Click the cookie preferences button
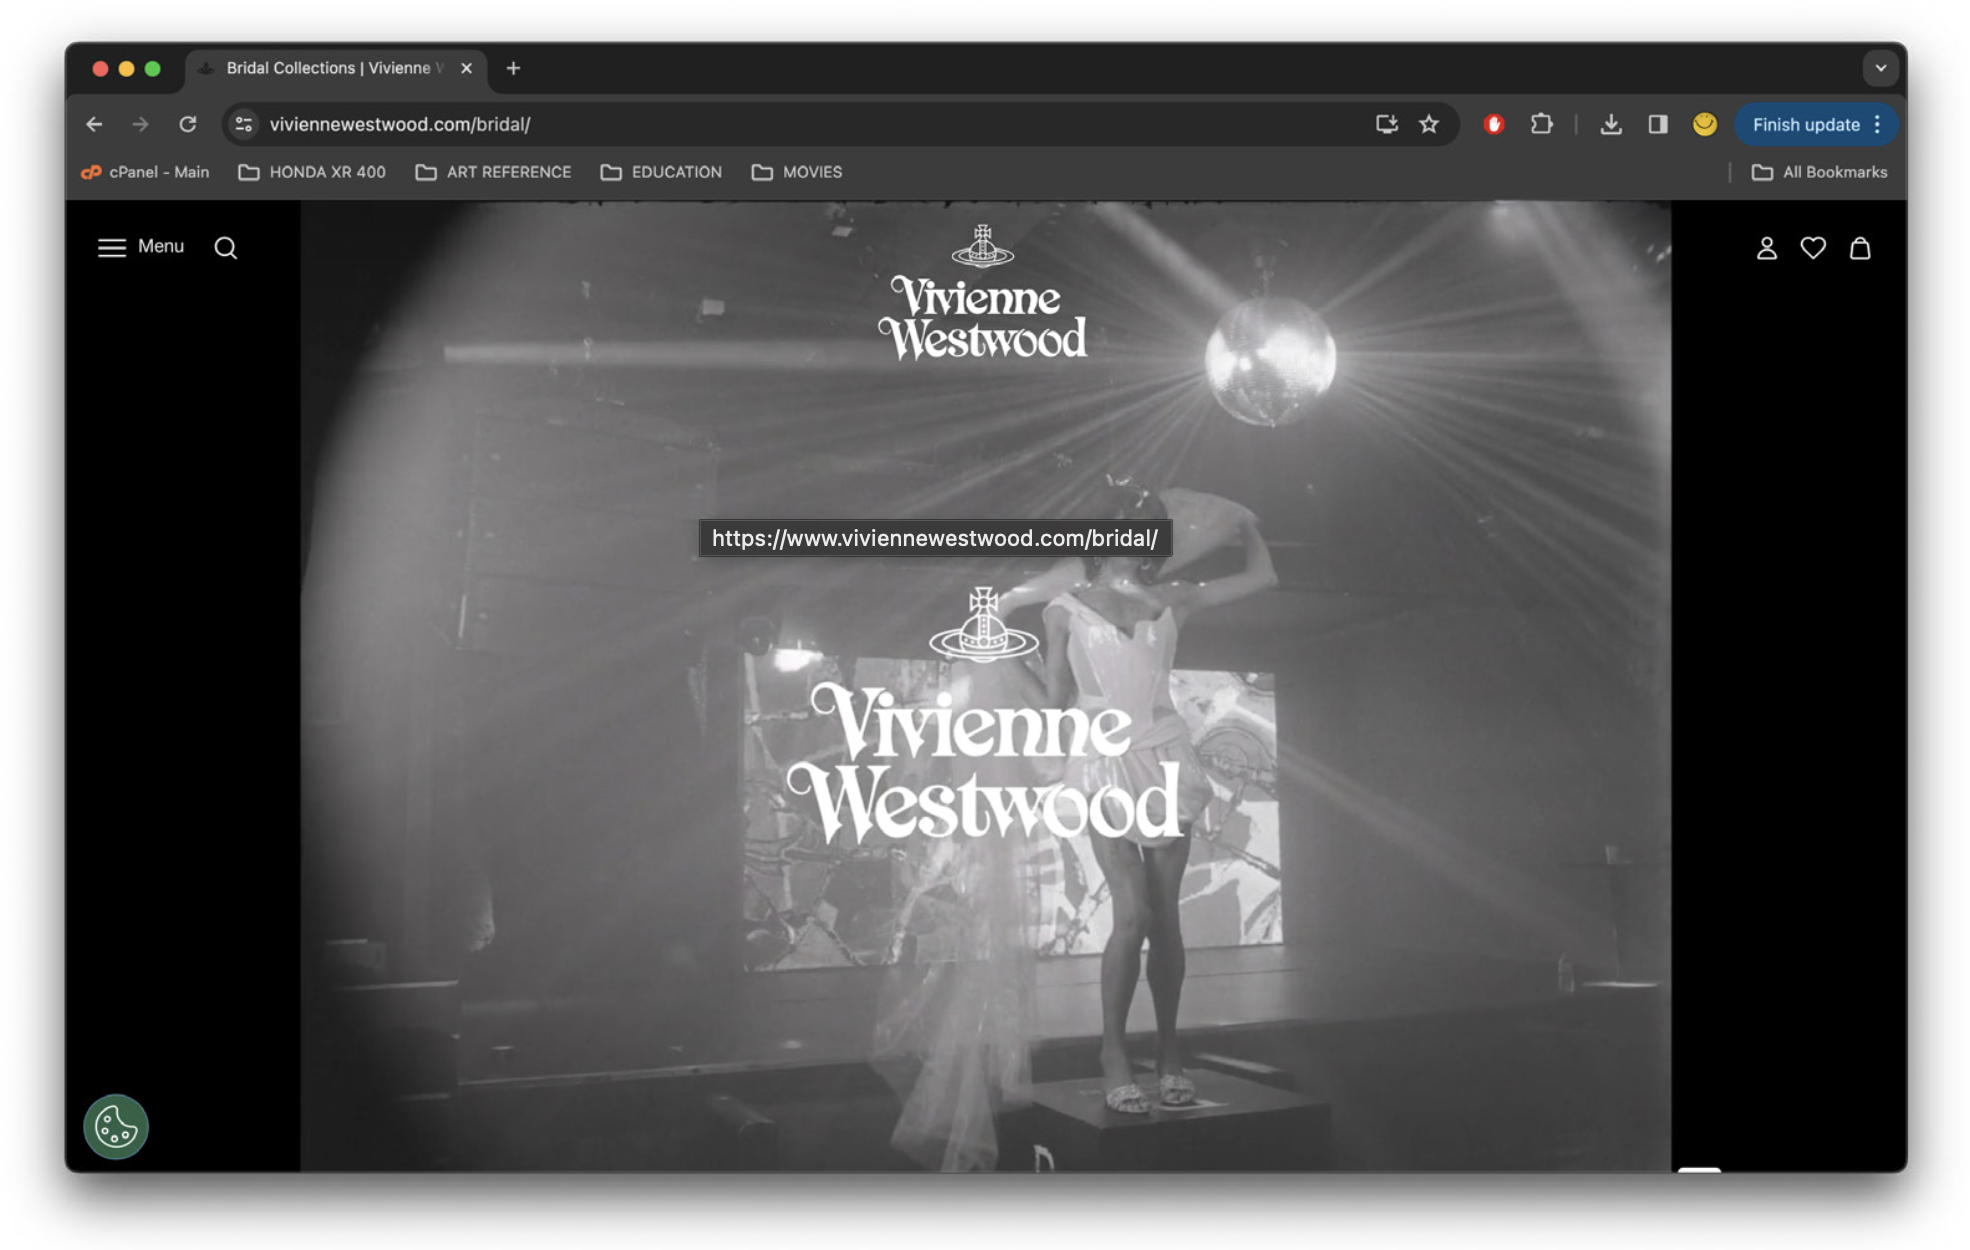This screenshot has height=1250, width=1970. click(116, 1127)
